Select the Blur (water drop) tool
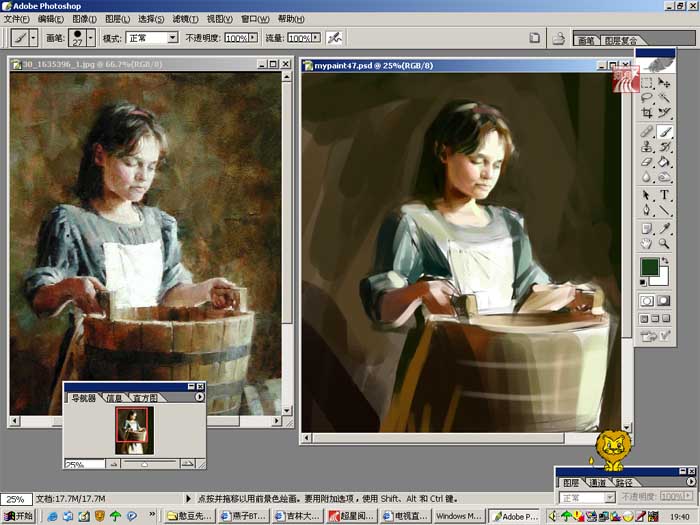 [647, 177]
